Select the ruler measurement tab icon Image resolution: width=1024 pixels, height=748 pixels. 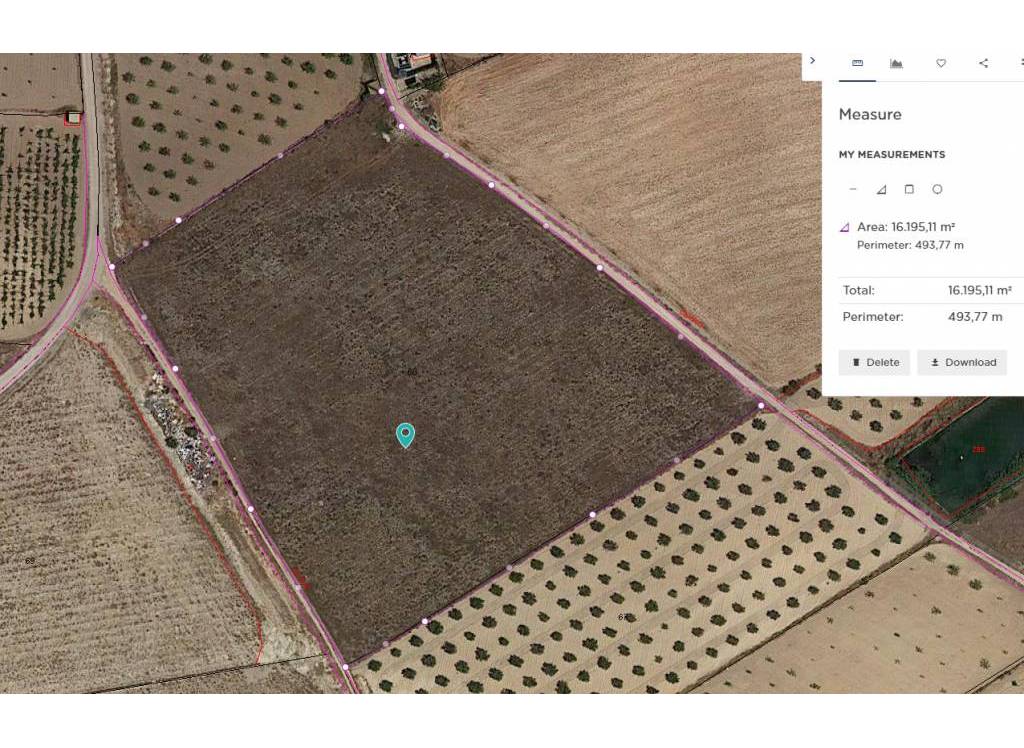(x=857, y=62)
